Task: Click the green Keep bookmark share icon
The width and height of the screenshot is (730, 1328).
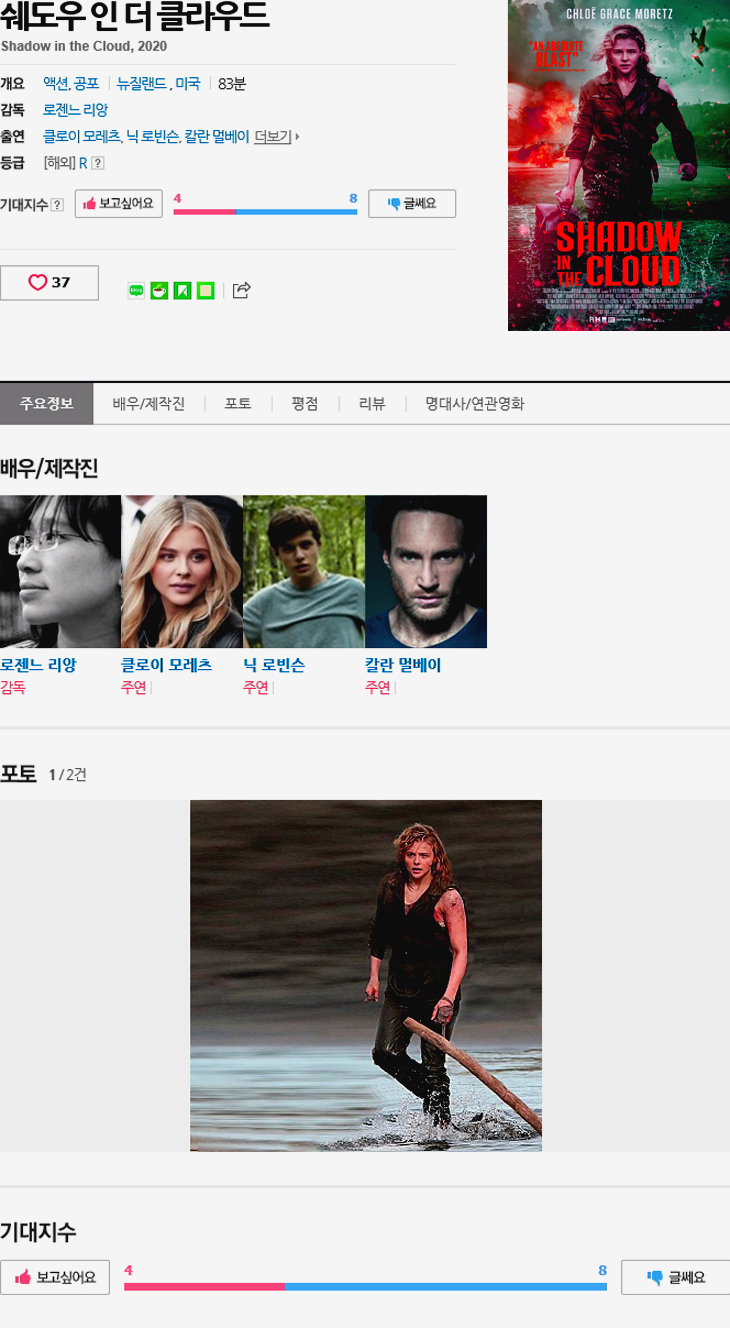Action: coord(182,291)
